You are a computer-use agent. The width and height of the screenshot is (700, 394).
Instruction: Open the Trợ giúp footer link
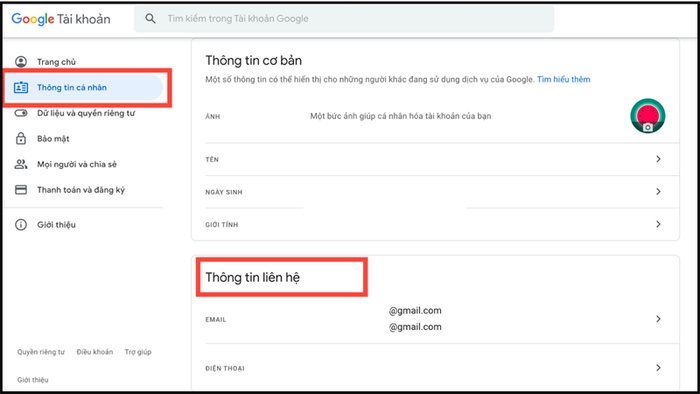click(138, 352)
